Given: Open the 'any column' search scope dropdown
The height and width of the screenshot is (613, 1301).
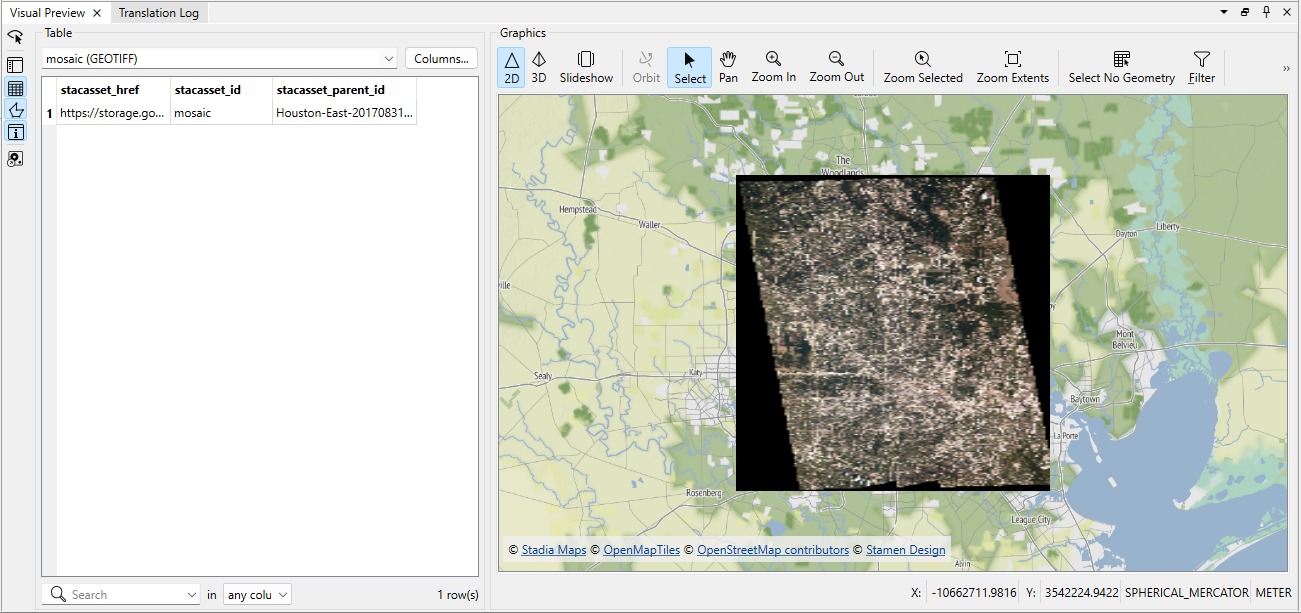Looking at the screenshot, I should pyautogui.click(x=257, y=595).
